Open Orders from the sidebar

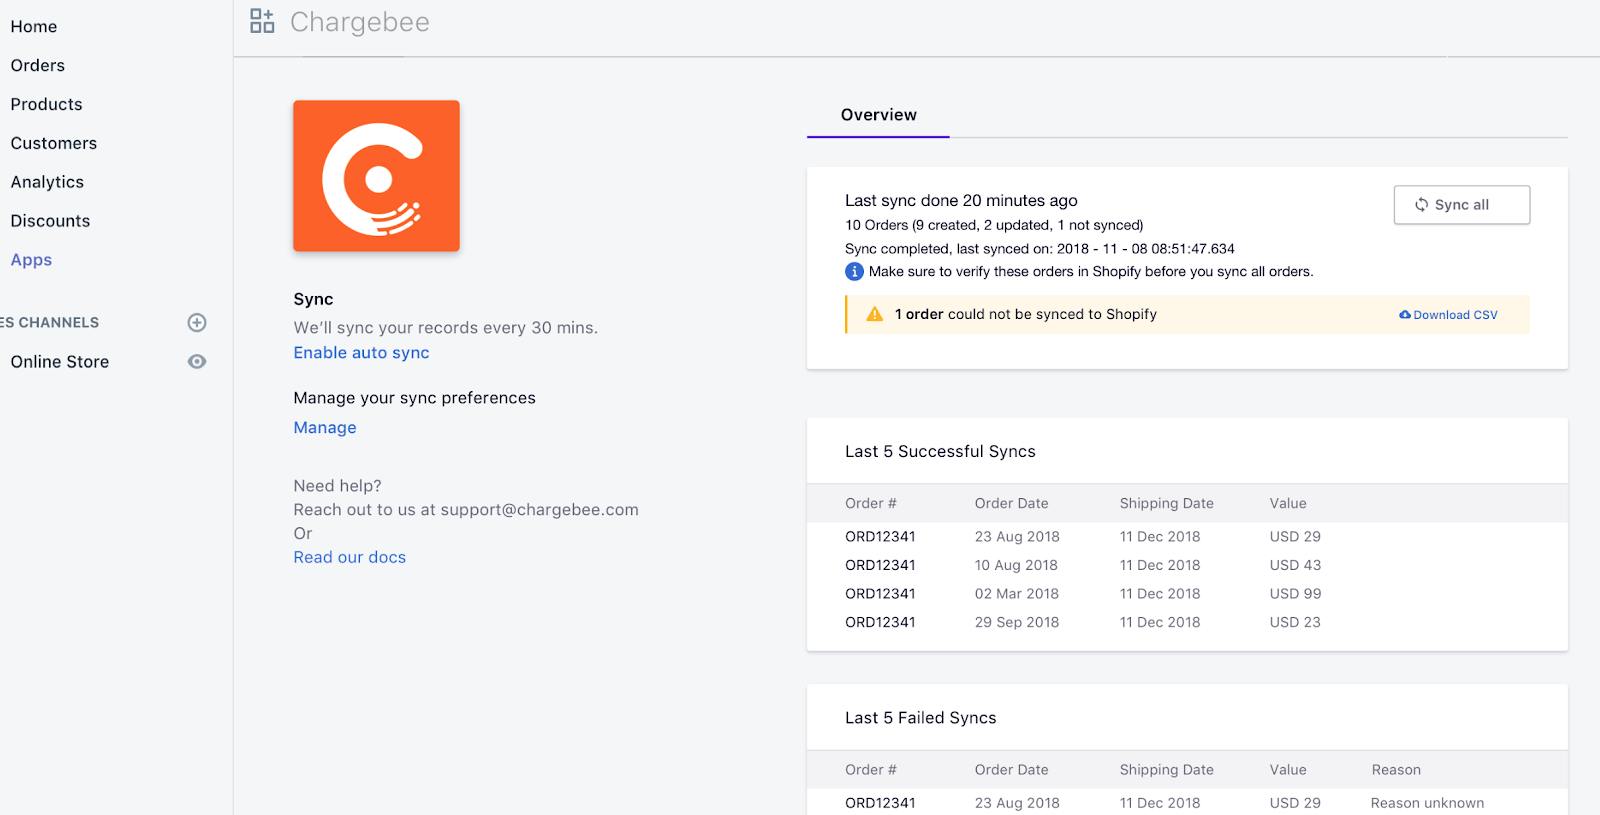38,66
